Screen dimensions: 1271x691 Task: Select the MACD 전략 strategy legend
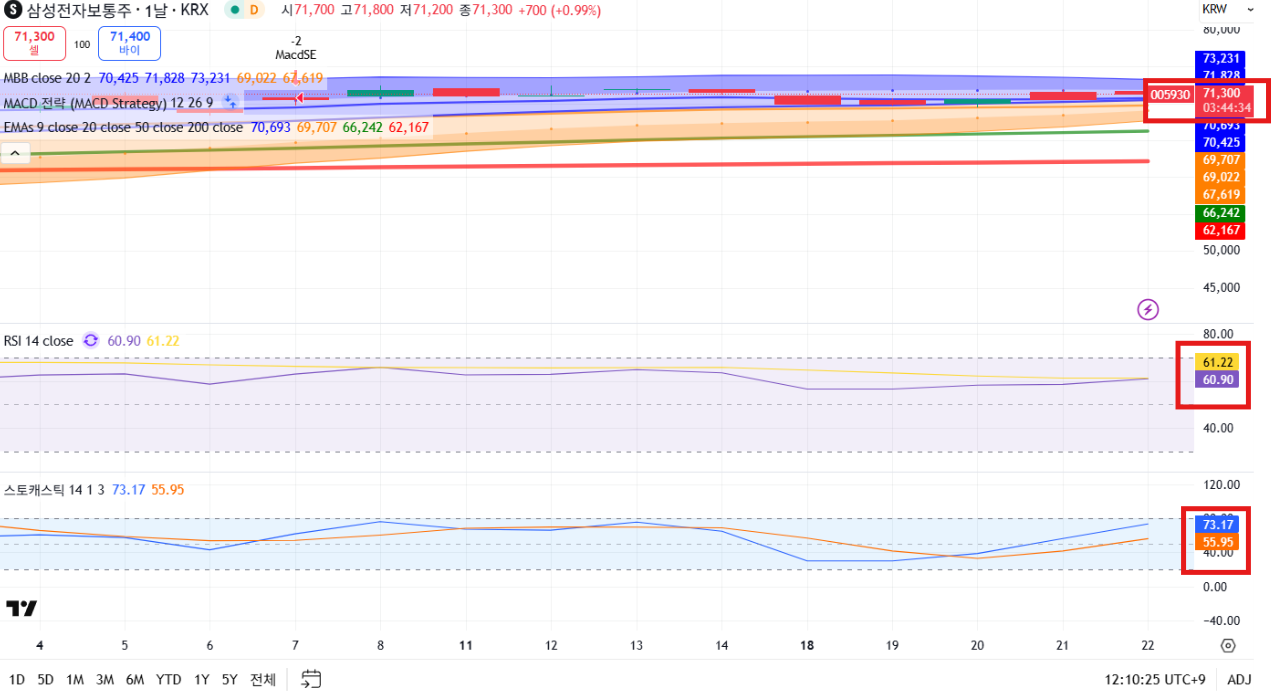(108, 103)
